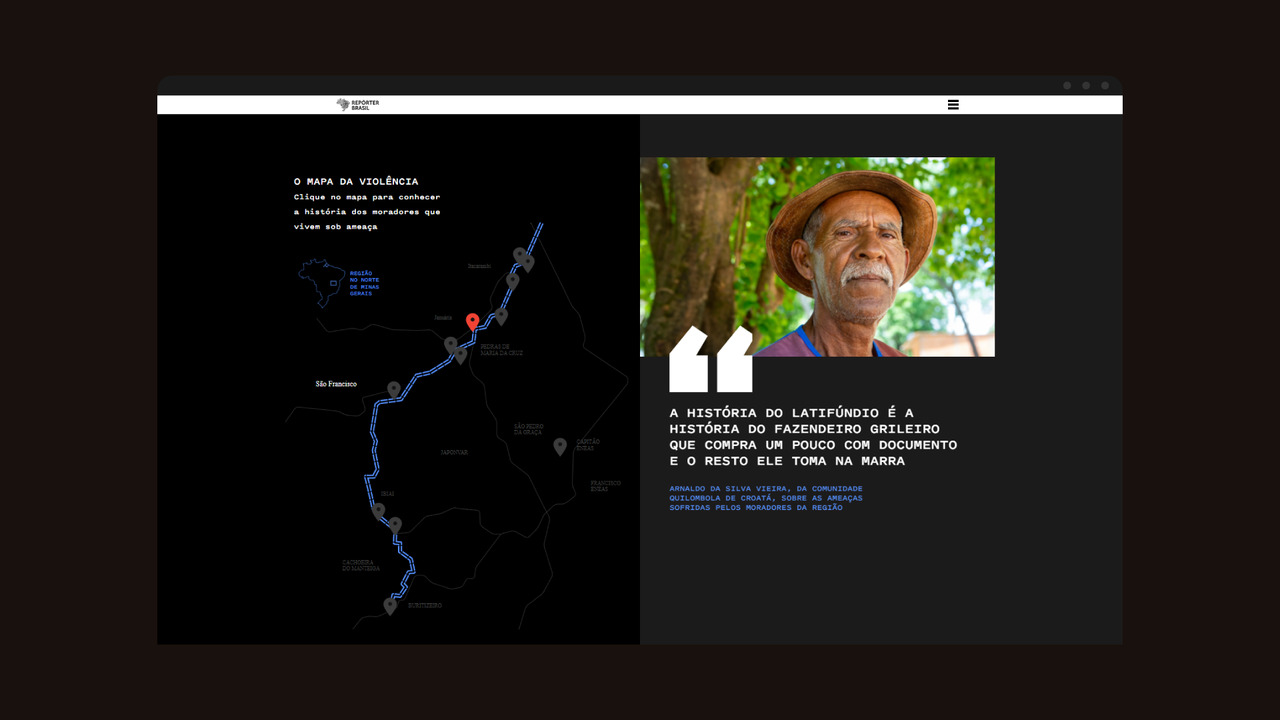Click the map pin at Ibiaí
The width and height of the screenshot is (1280, 720).
click(379, 511)
